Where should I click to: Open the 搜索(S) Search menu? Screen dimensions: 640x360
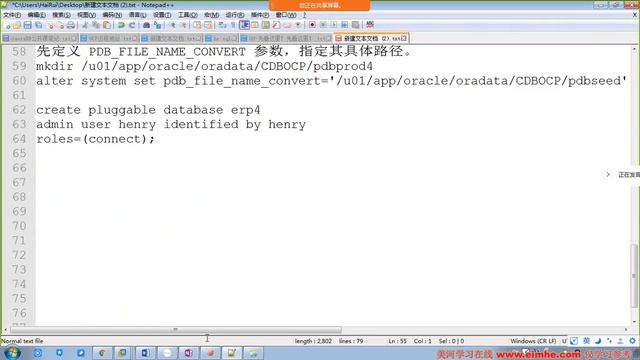(x=61, y=15)
